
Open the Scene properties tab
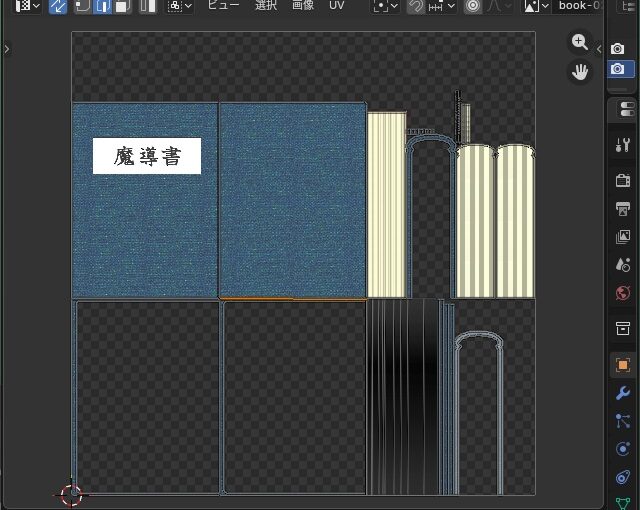pyautogui.click(x=623, y=265)
